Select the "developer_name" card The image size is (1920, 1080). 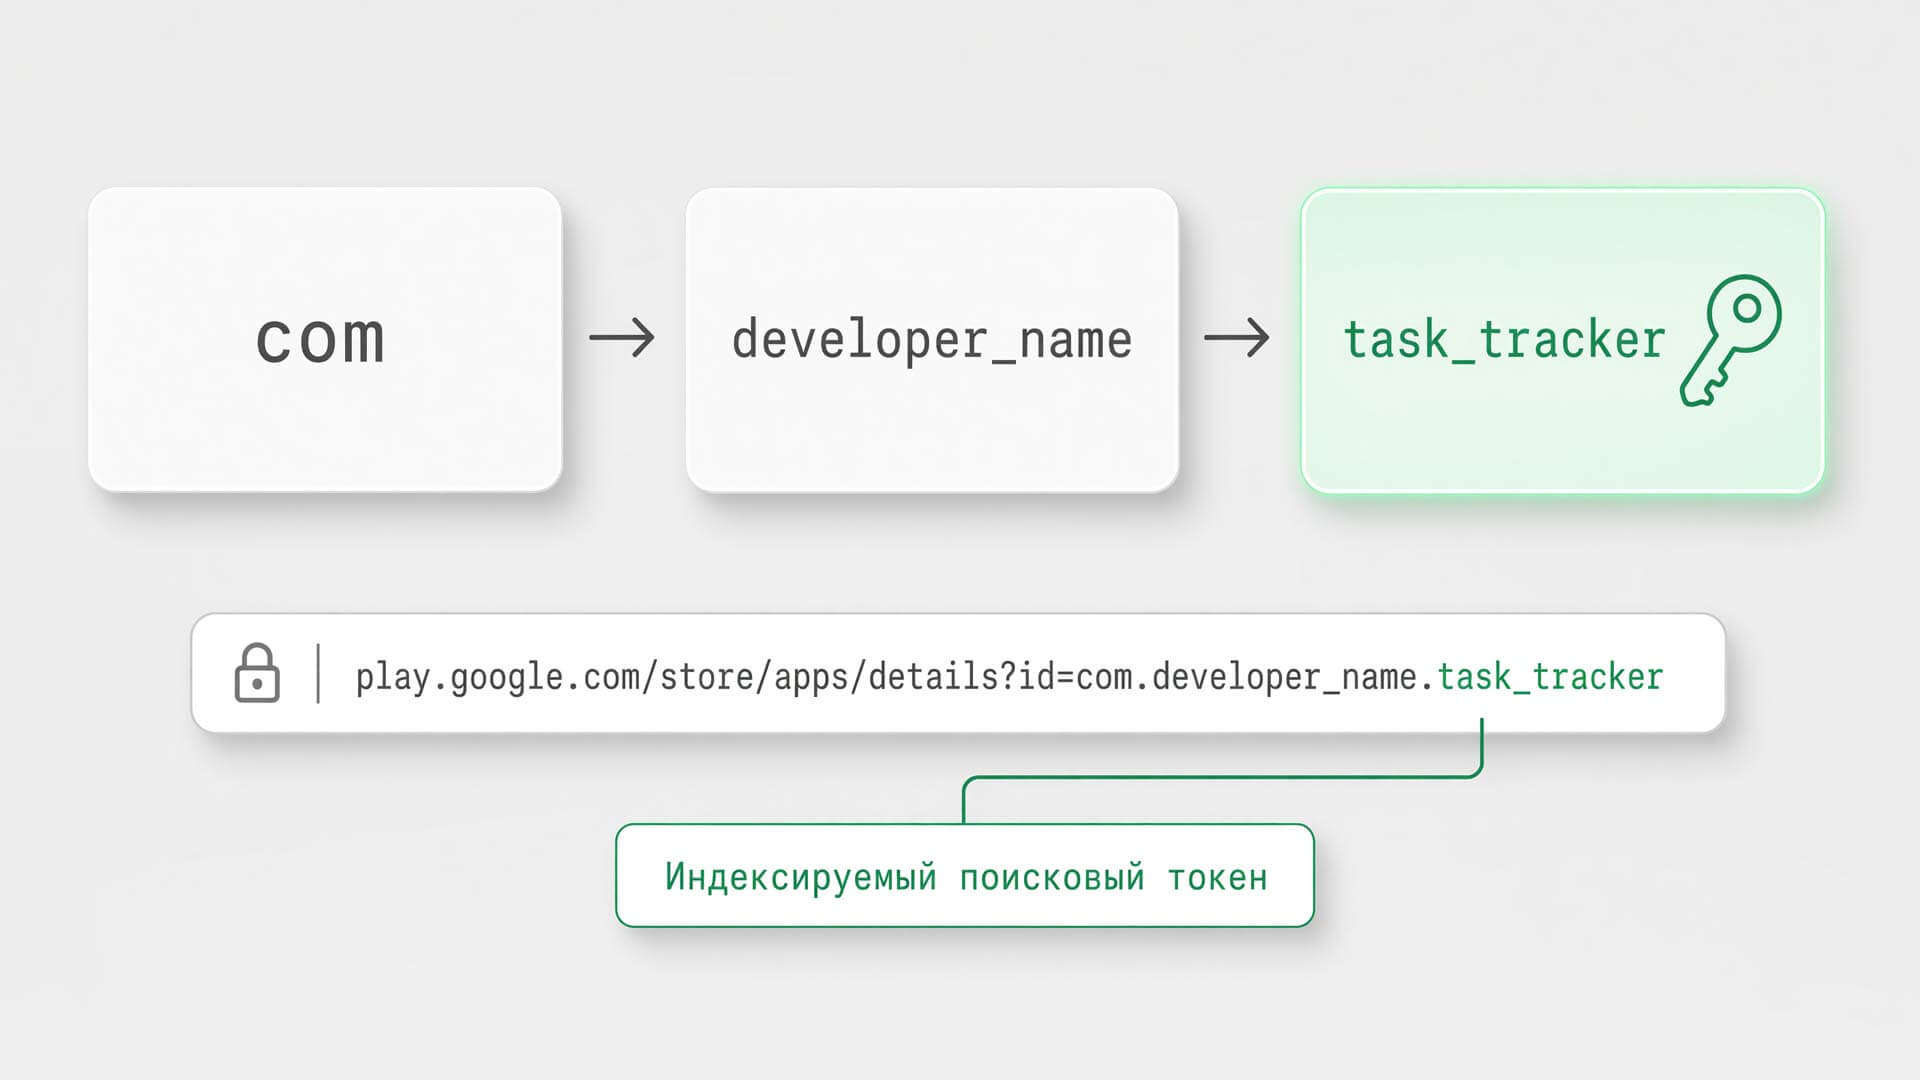tap(932, 339)
